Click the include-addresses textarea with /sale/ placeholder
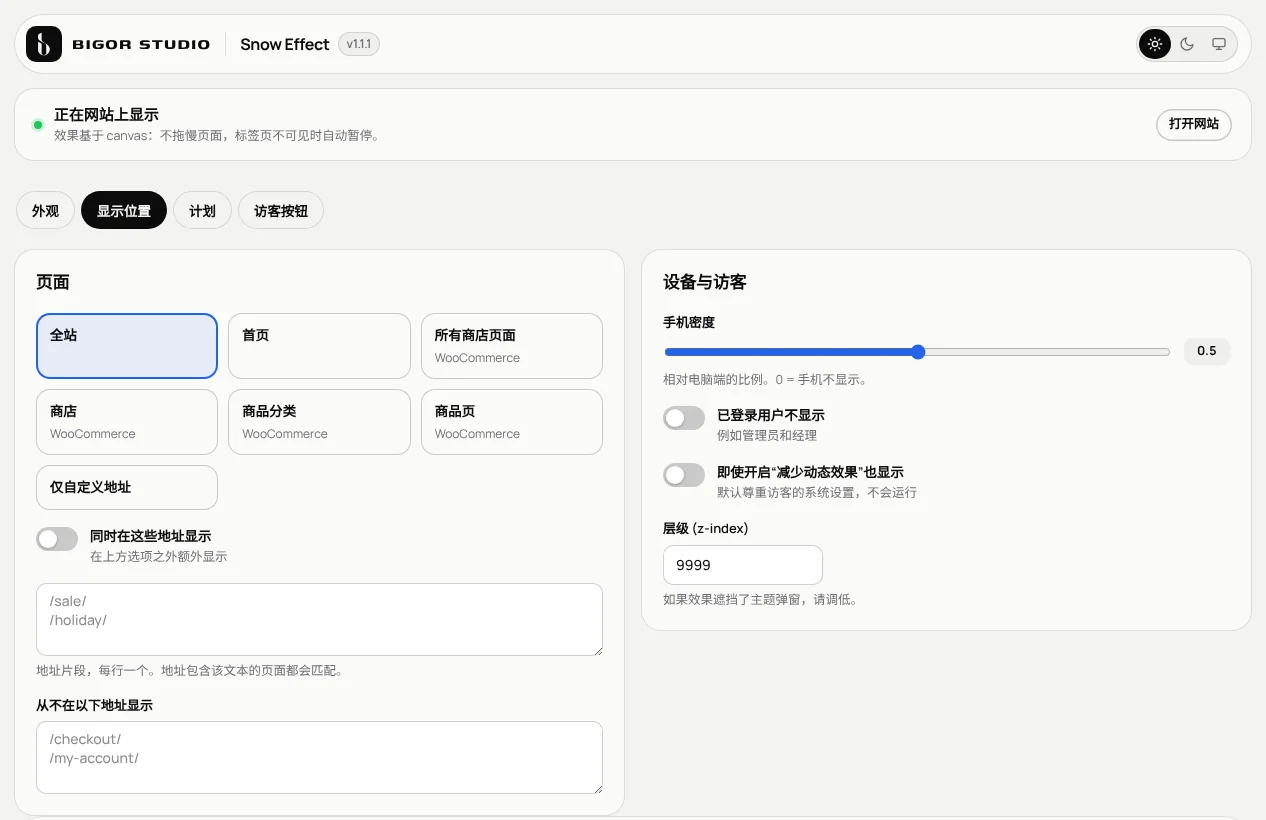 coord(319,619)
